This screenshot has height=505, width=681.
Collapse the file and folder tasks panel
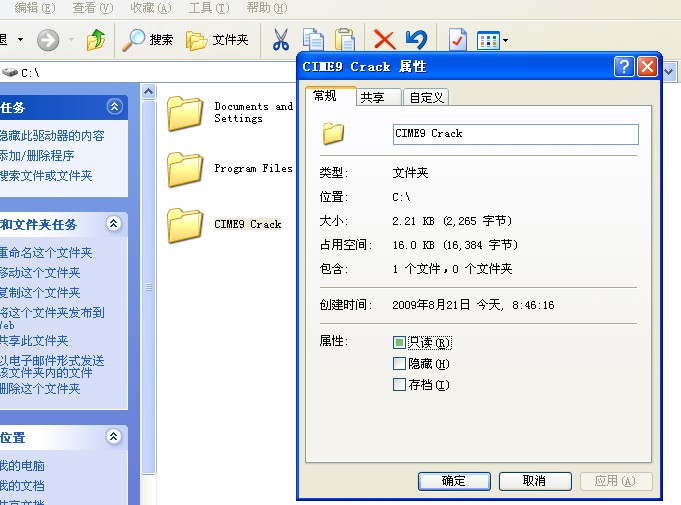tap(114, 224)
